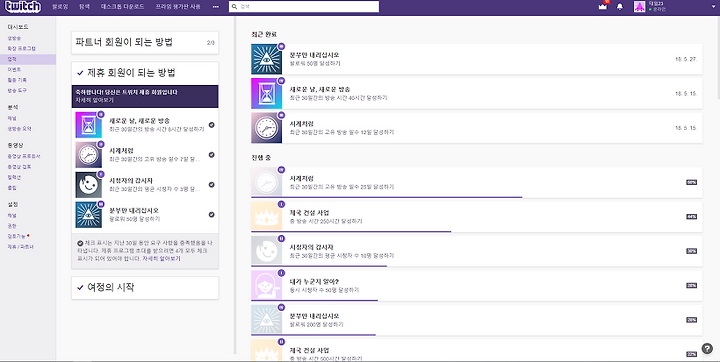The image size is (720, 362).
Task: Open 채널 under the 설정 section
Action: tap(12, 215)
